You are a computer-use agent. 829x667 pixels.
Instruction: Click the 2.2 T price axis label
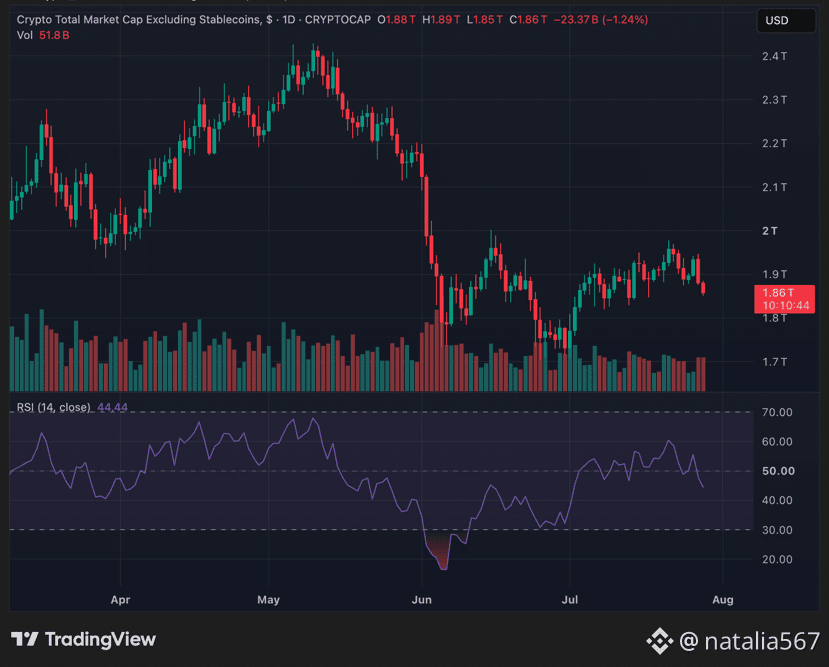pos(774,143)
